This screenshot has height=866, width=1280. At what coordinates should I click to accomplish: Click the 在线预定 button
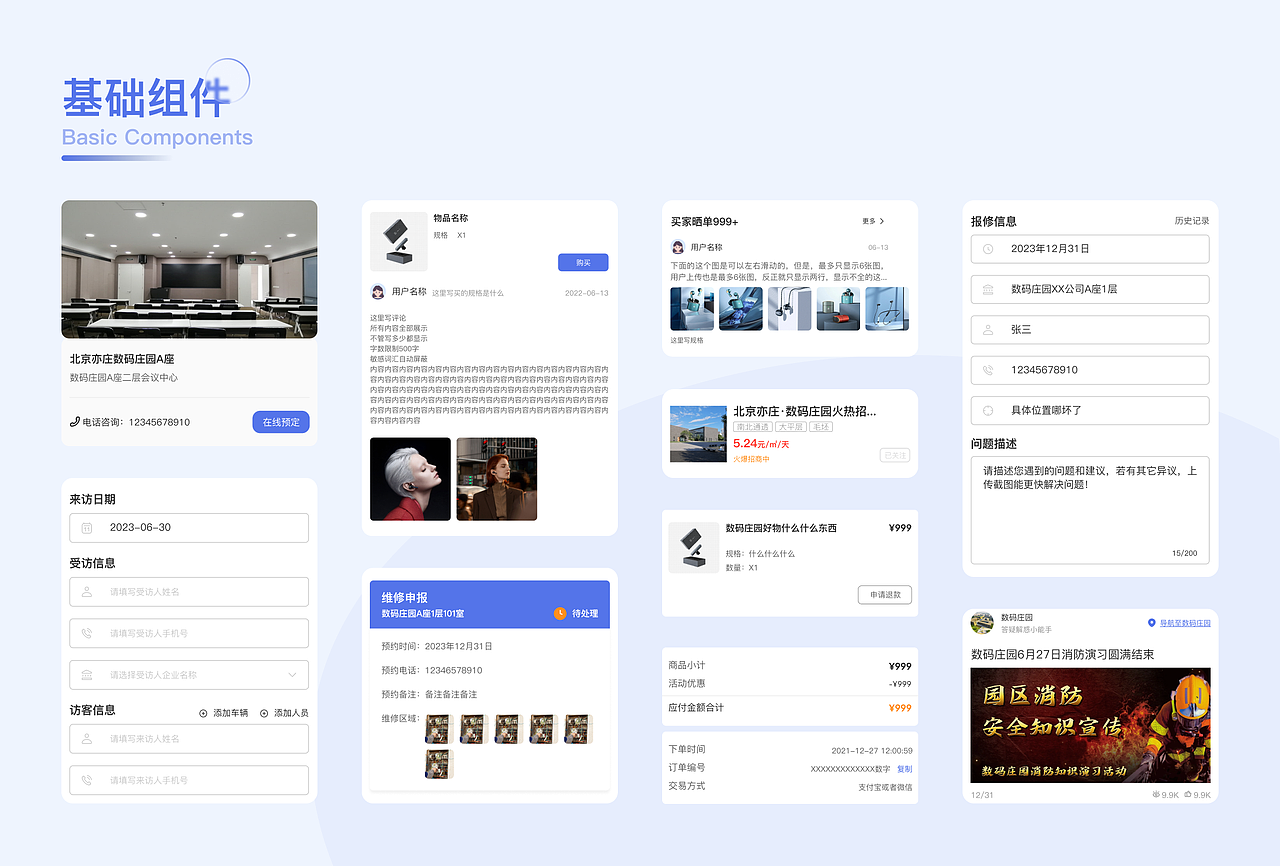tap(281, 422)
